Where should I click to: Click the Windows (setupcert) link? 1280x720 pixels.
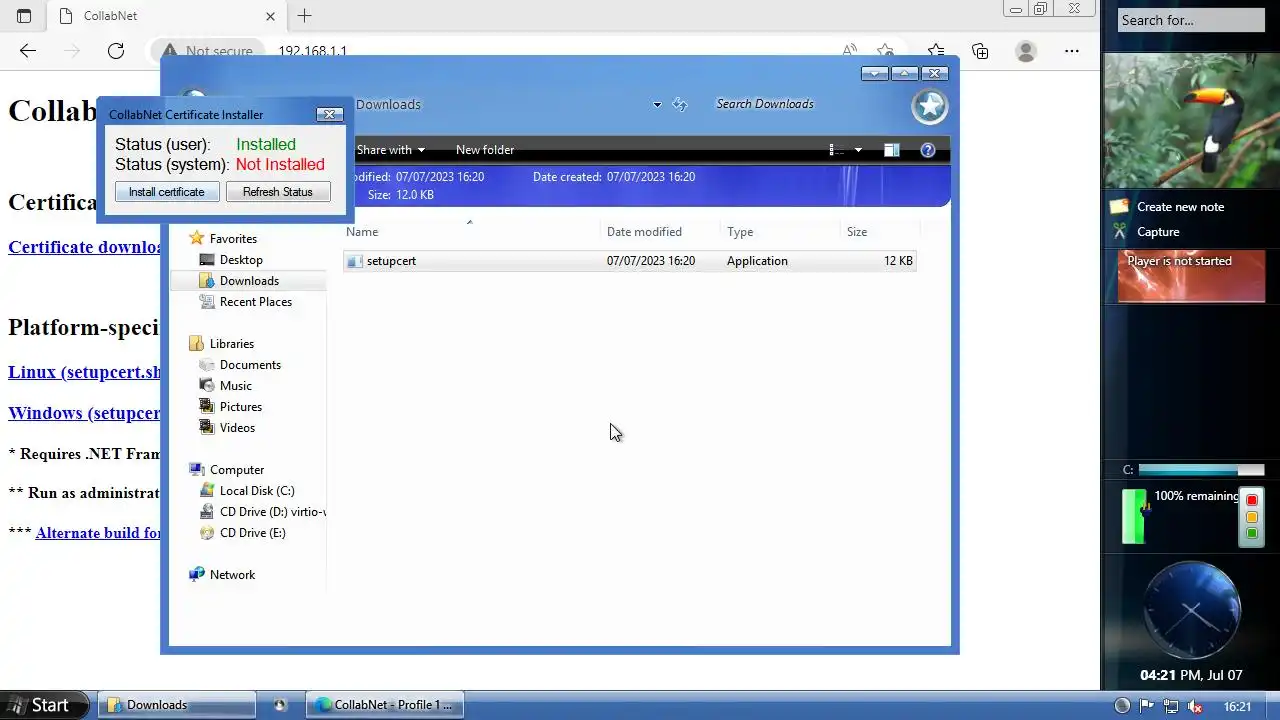(84, 413)
